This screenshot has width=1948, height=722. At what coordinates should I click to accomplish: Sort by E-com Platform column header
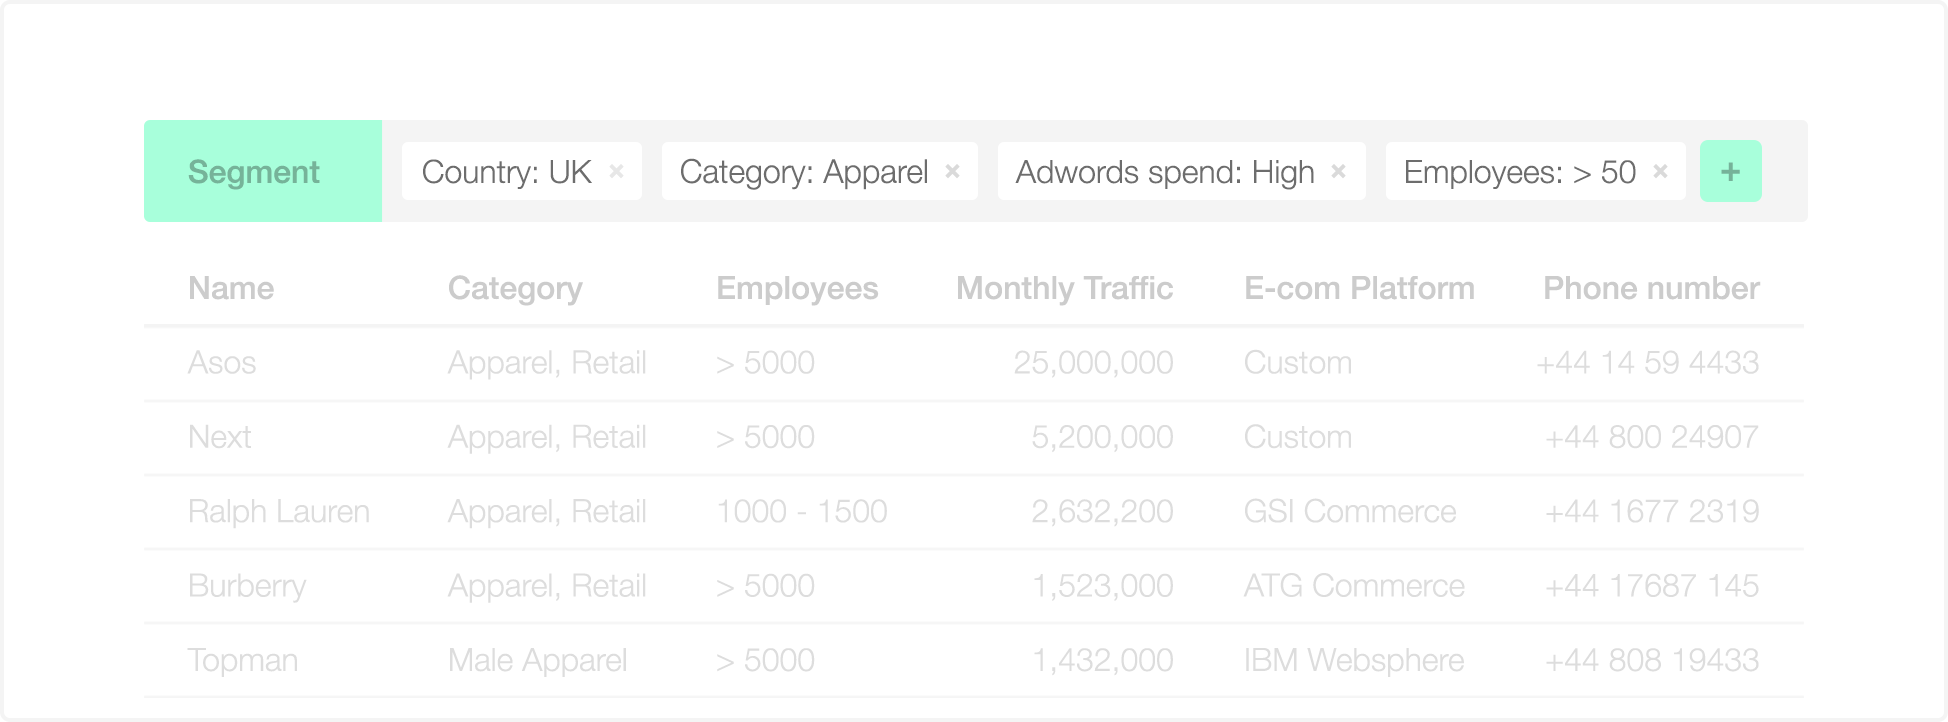click(x=1359, y=288)
